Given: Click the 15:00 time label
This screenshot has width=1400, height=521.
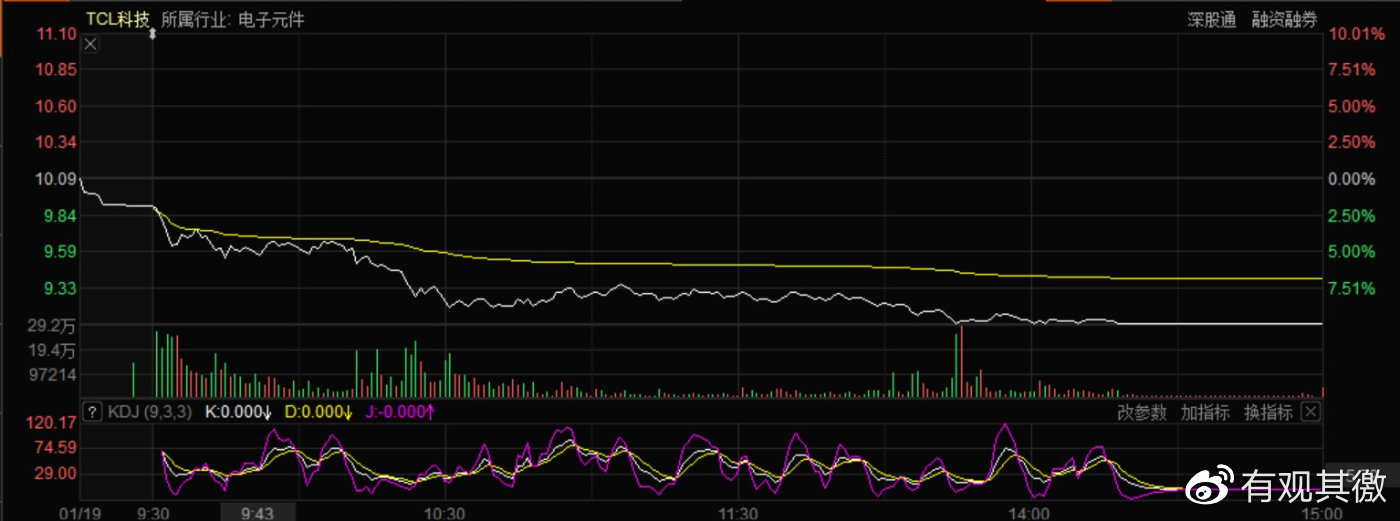Looking at the screenshot, I should 1321,512.
